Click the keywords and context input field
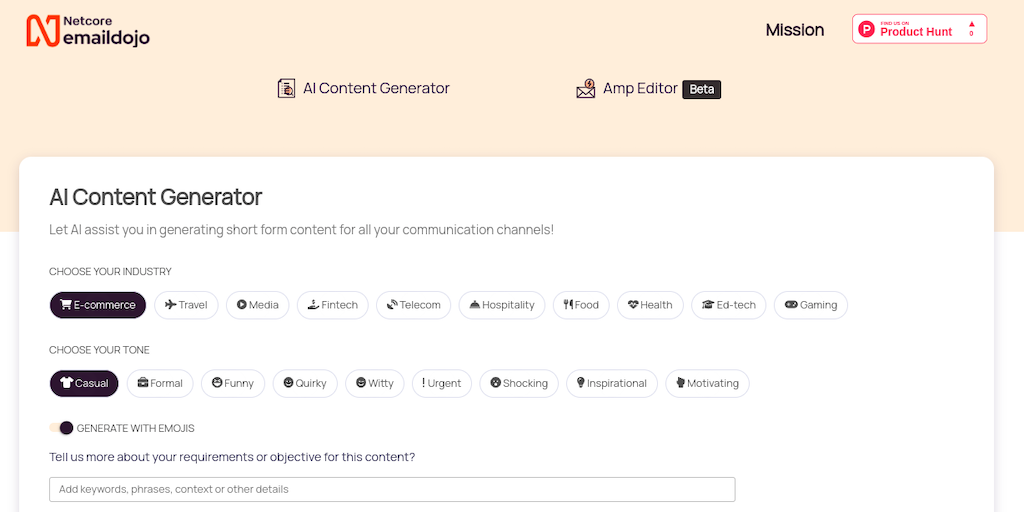This screenshot has width=1024, height=512. [392, 489]
